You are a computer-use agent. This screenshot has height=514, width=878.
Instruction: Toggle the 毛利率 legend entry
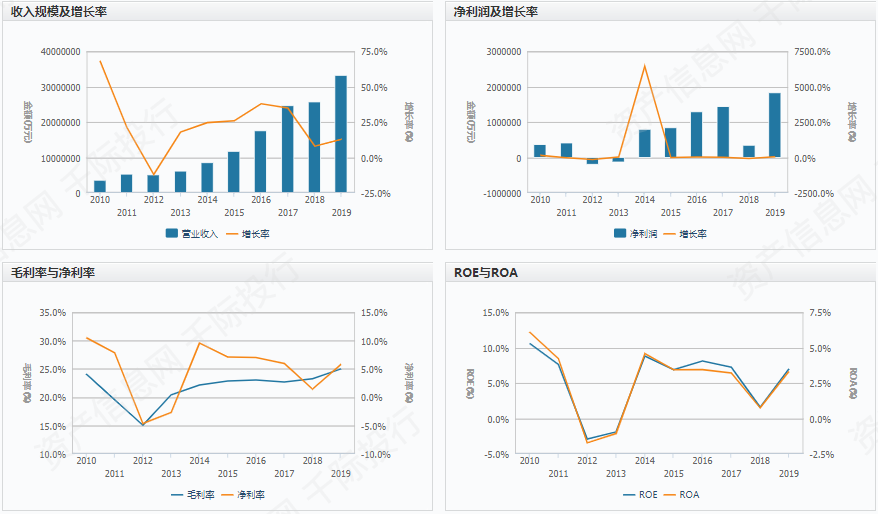point(194,495)
